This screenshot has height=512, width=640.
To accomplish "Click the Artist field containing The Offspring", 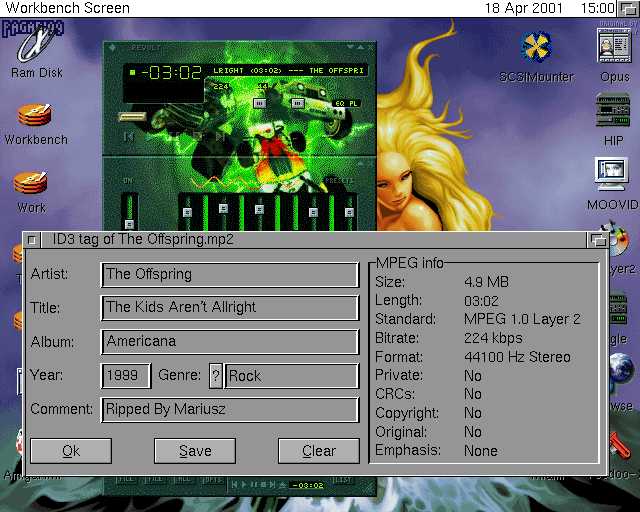I will 230,275.
